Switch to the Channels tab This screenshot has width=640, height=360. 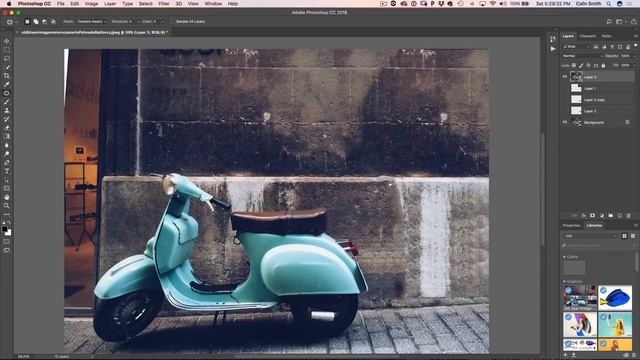(x=587, y=36)
